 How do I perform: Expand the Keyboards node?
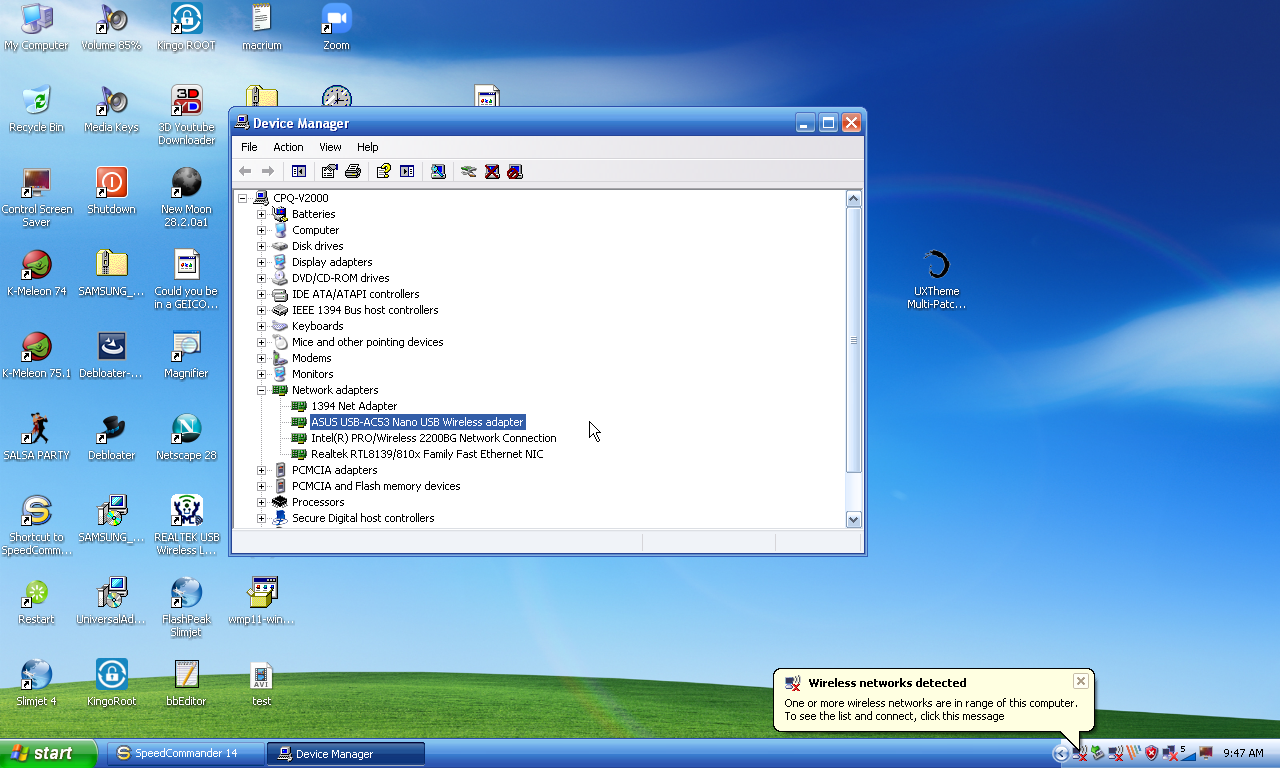point(261,326)
